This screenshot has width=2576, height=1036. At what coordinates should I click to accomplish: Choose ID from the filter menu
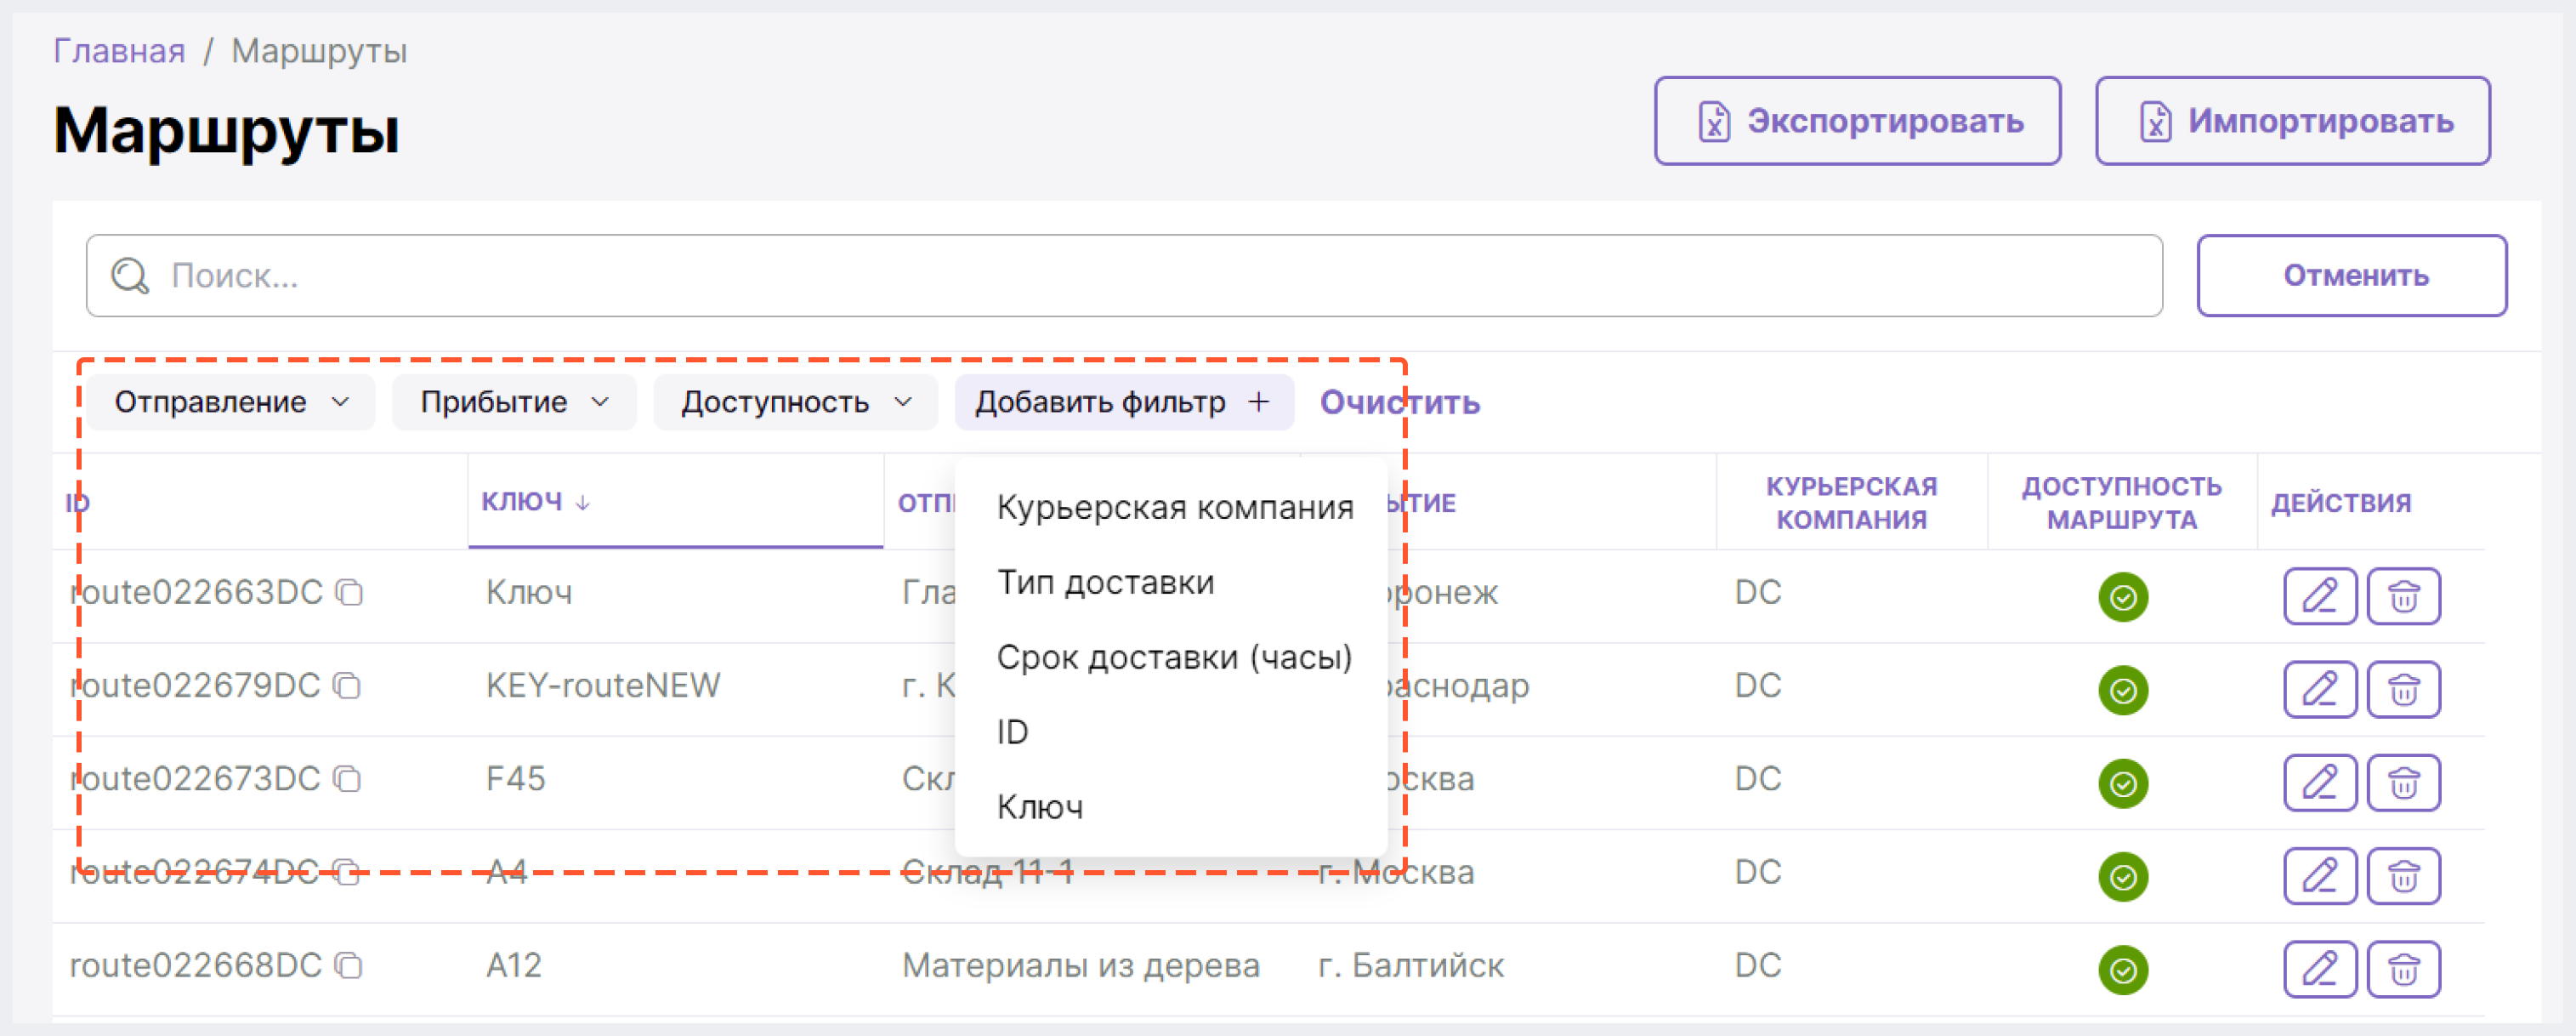1012,732
